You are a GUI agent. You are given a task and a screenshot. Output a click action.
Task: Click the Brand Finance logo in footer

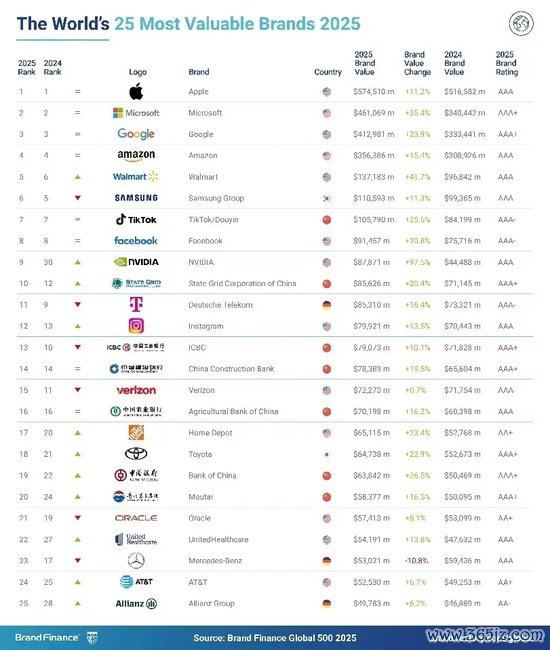(56, 638)
